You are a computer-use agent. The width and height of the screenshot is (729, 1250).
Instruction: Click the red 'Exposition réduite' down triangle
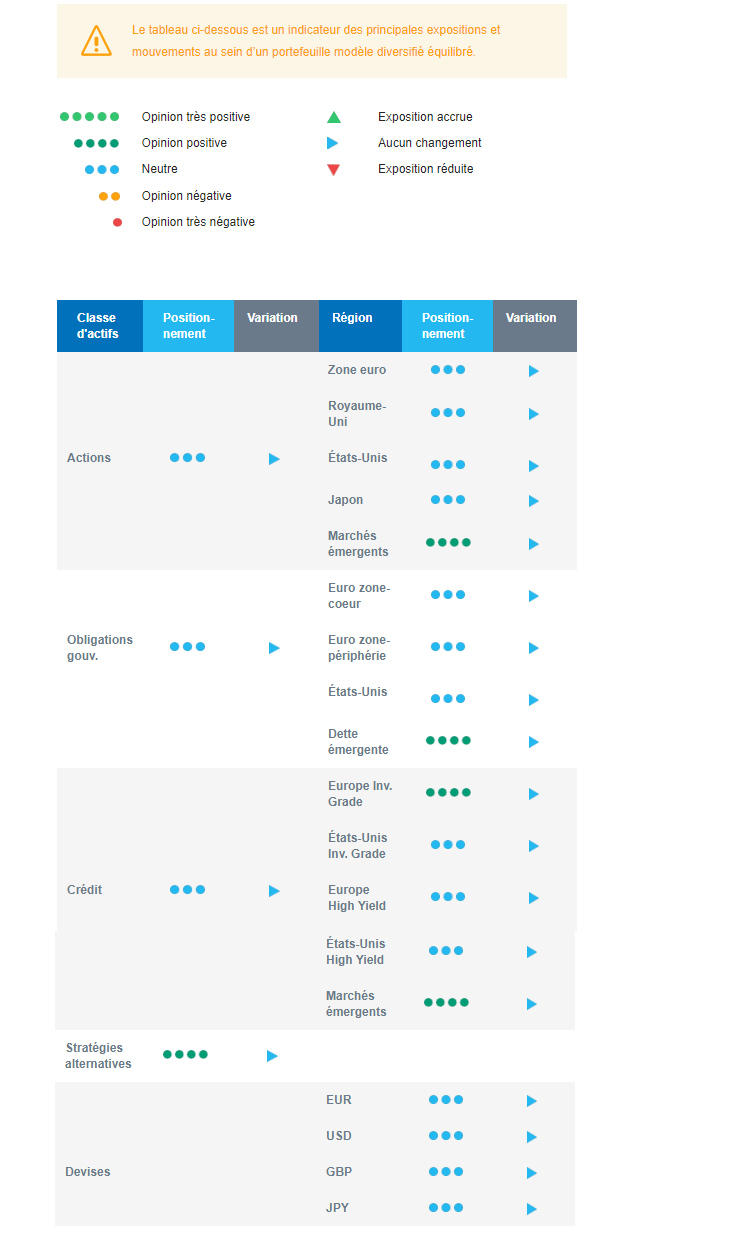pyautogui.click(x=334, y=170)
